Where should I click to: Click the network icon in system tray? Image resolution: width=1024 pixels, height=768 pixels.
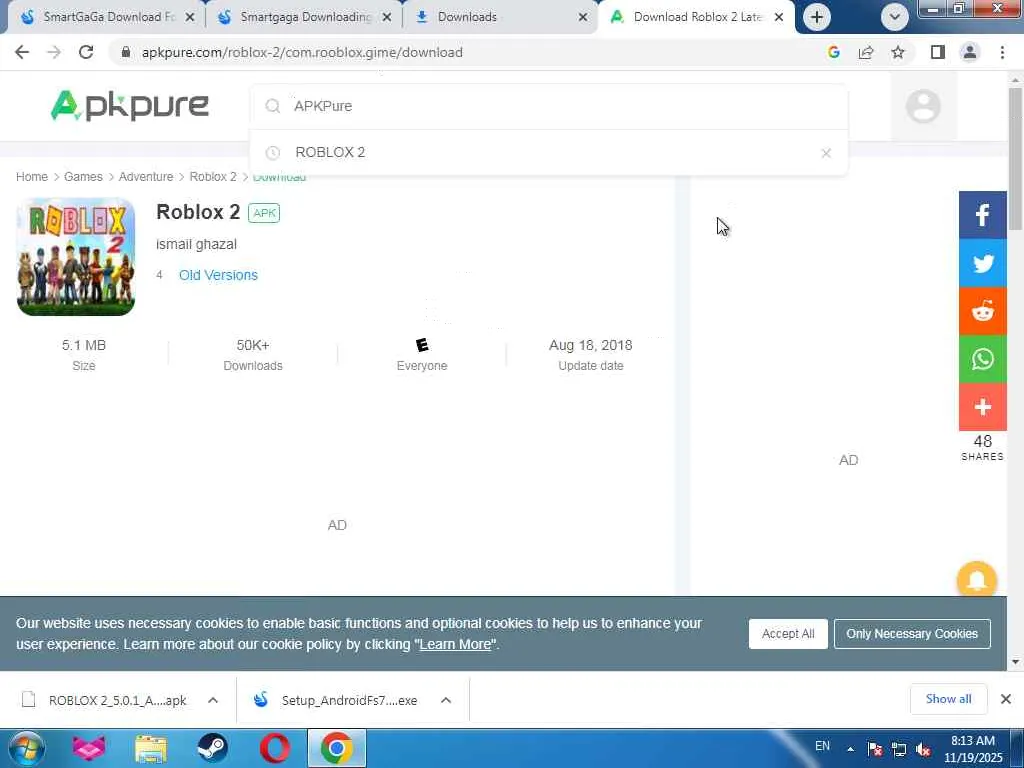pyautogui.click(x=899, y=750)
